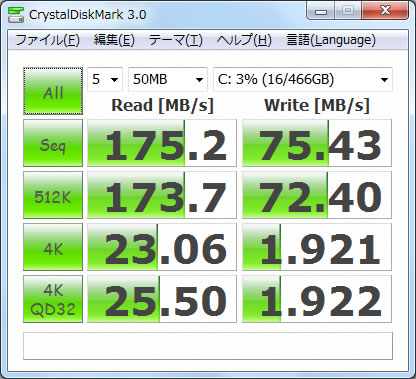The image size is (416, 379).
Task: Click the Seq read value 175.2
Action: pyautogui.click(x=162, y=143)
